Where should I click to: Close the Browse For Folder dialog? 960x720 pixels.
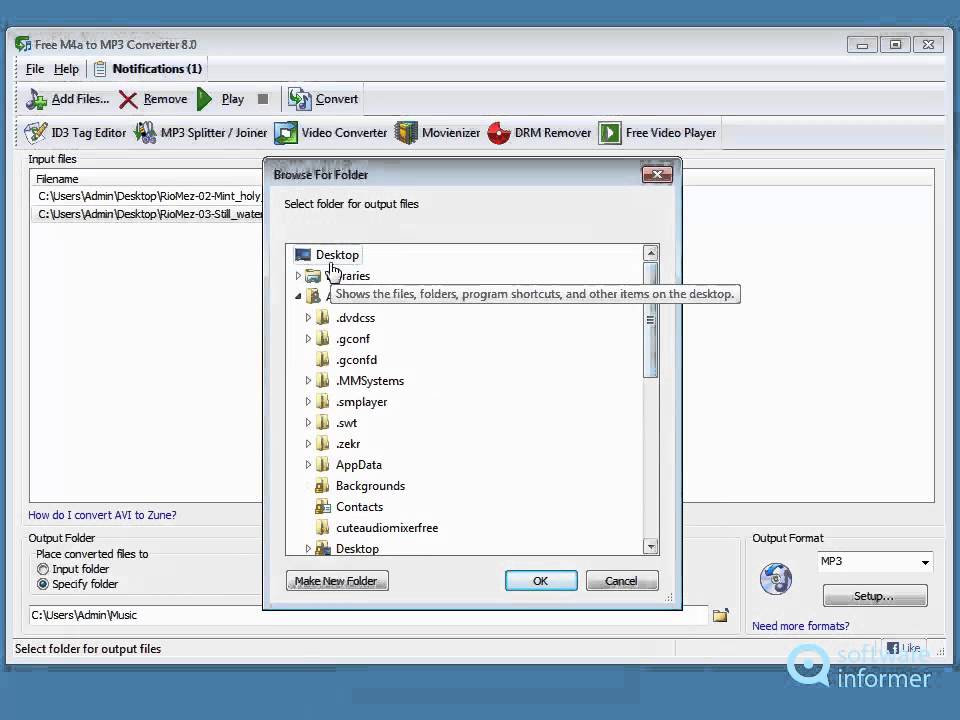coord(657,174)
